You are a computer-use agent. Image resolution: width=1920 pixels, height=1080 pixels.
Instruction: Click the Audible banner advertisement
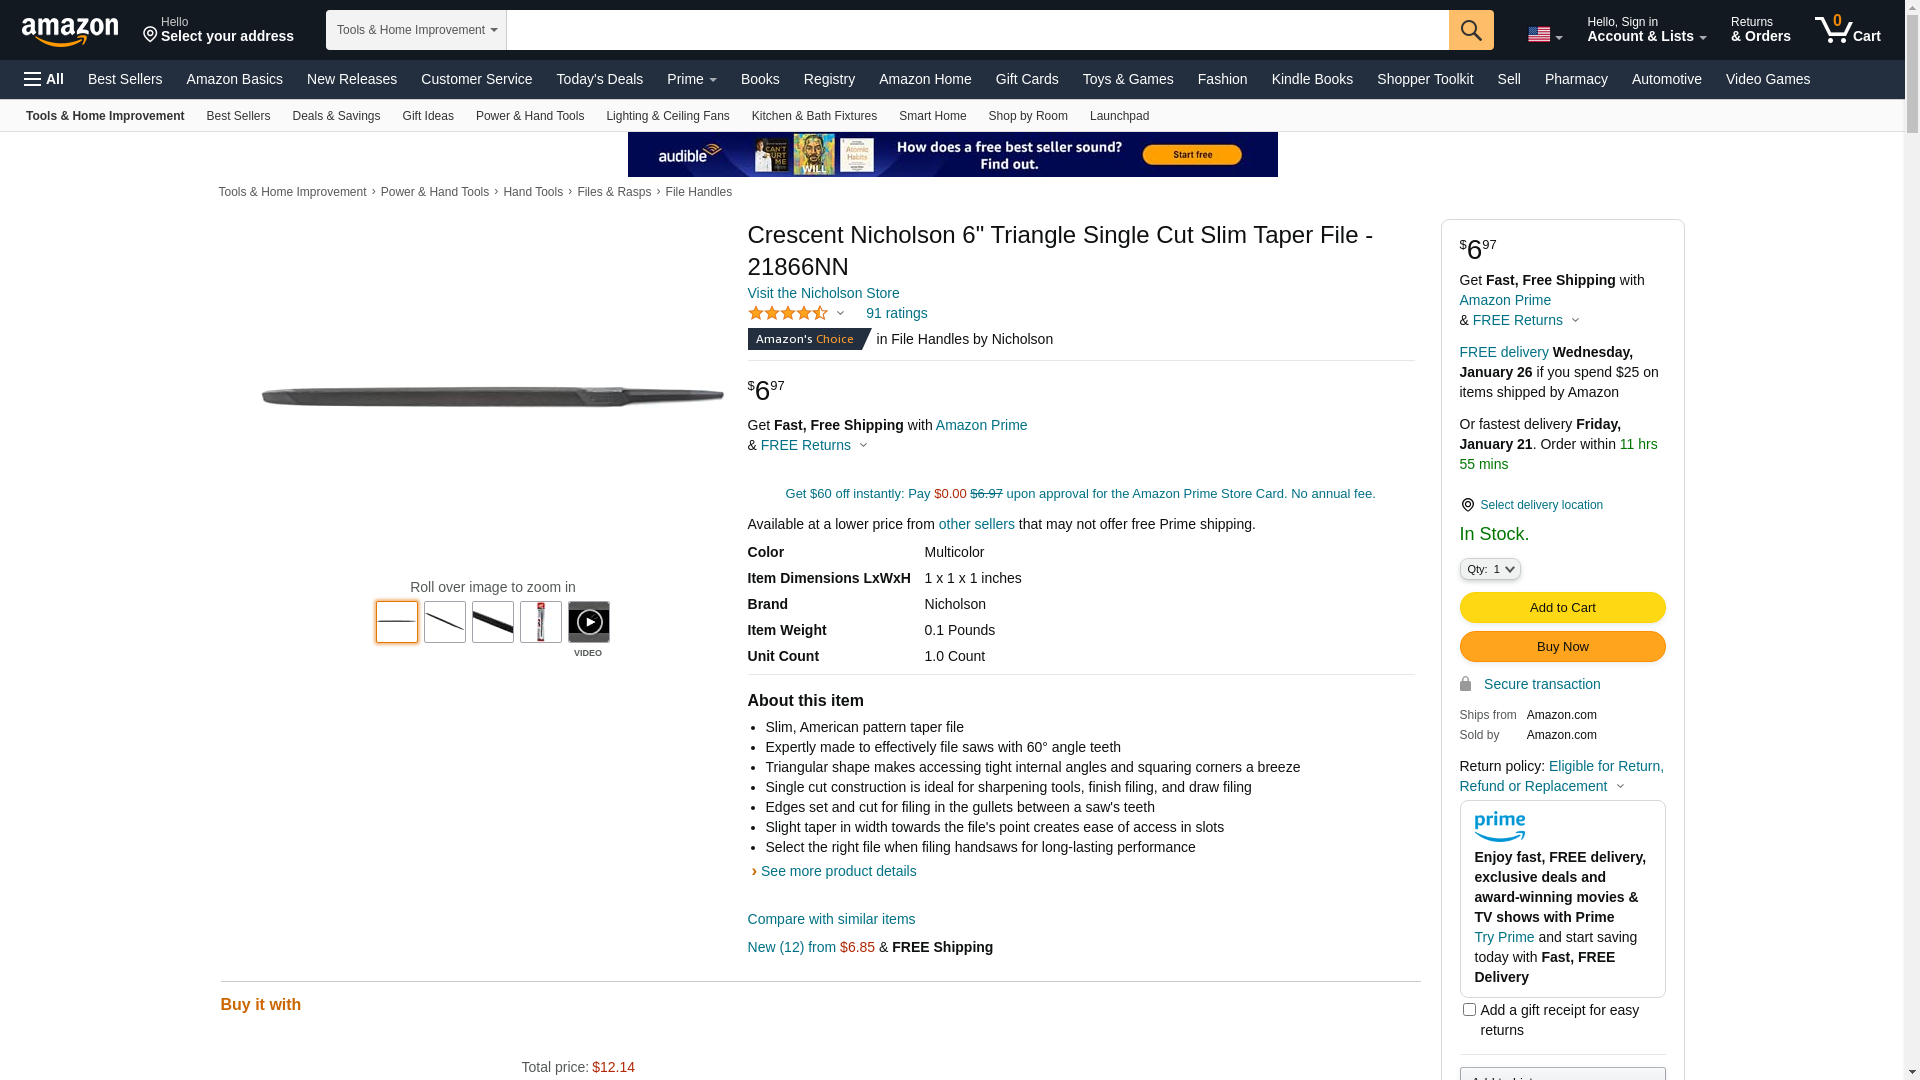coord(952,154)
